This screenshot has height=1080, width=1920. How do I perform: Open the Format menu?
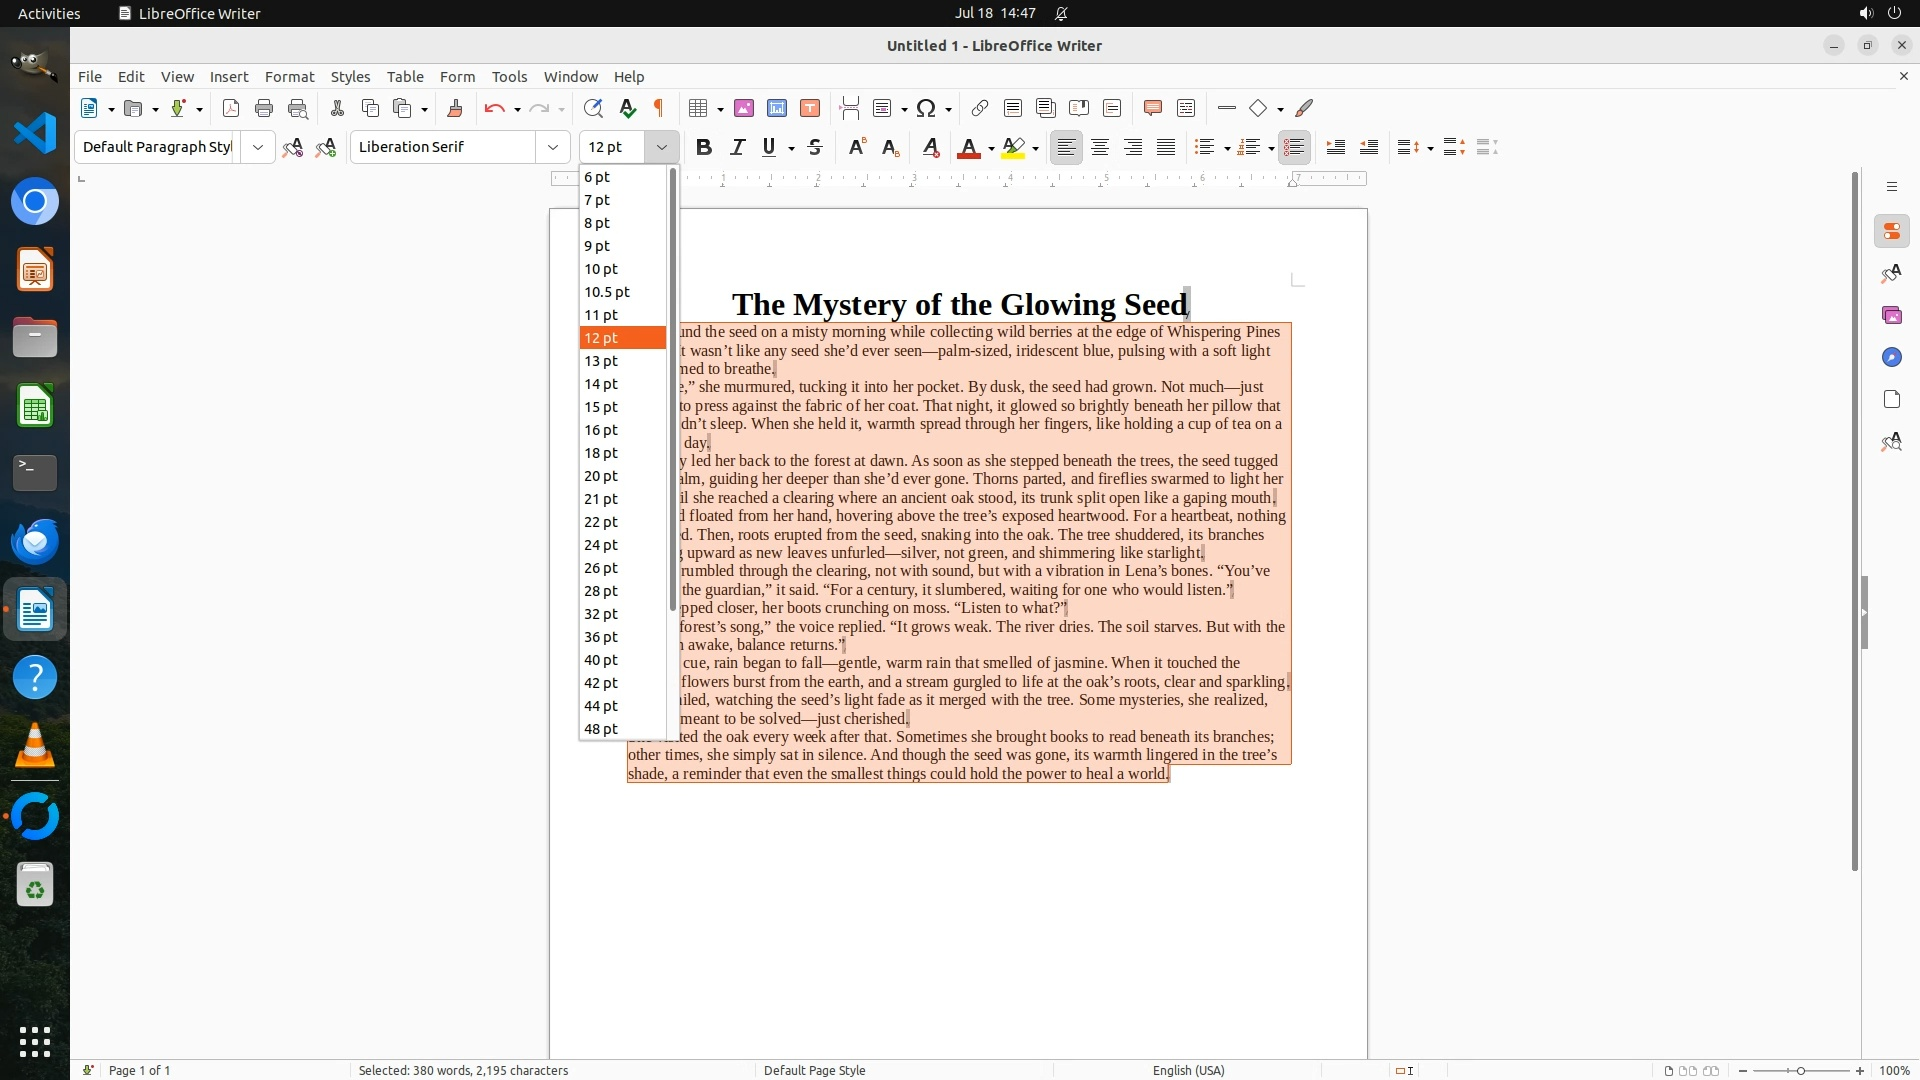[289, 77]
